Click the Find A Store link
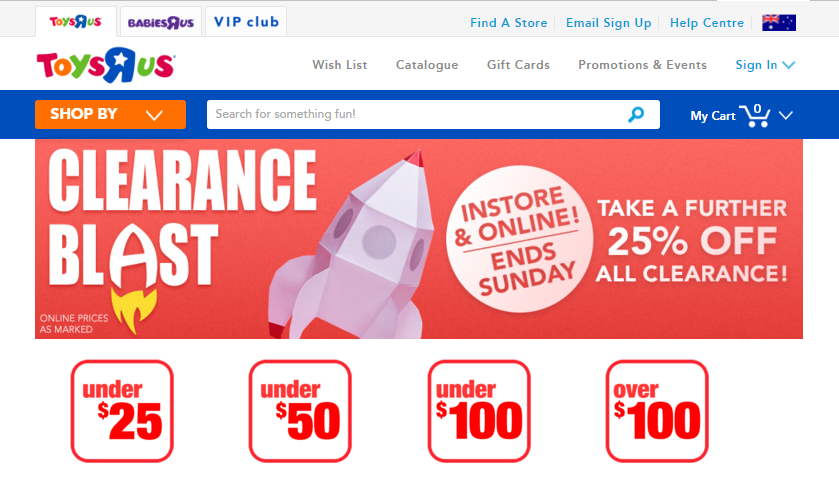839x496 pixels. tap(508, 23)
